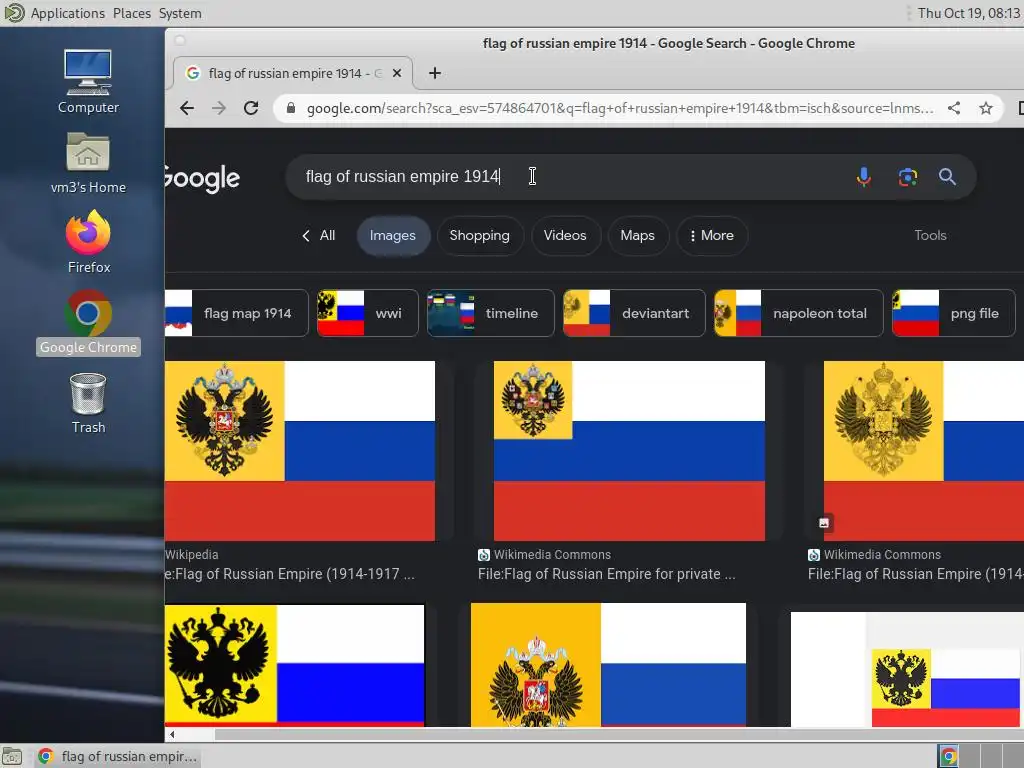This screenshot has width=1024, height=768.
Task: Switch to Shopping results
Action: tap(479, 236)
